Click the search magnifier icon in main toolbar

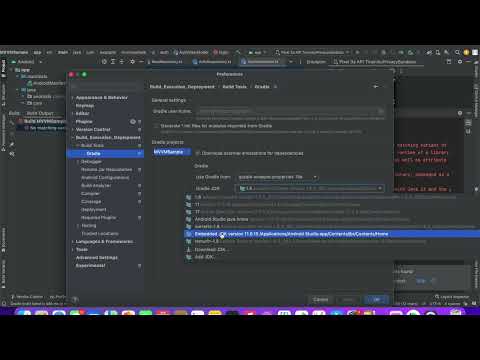(x=457, y=52)
